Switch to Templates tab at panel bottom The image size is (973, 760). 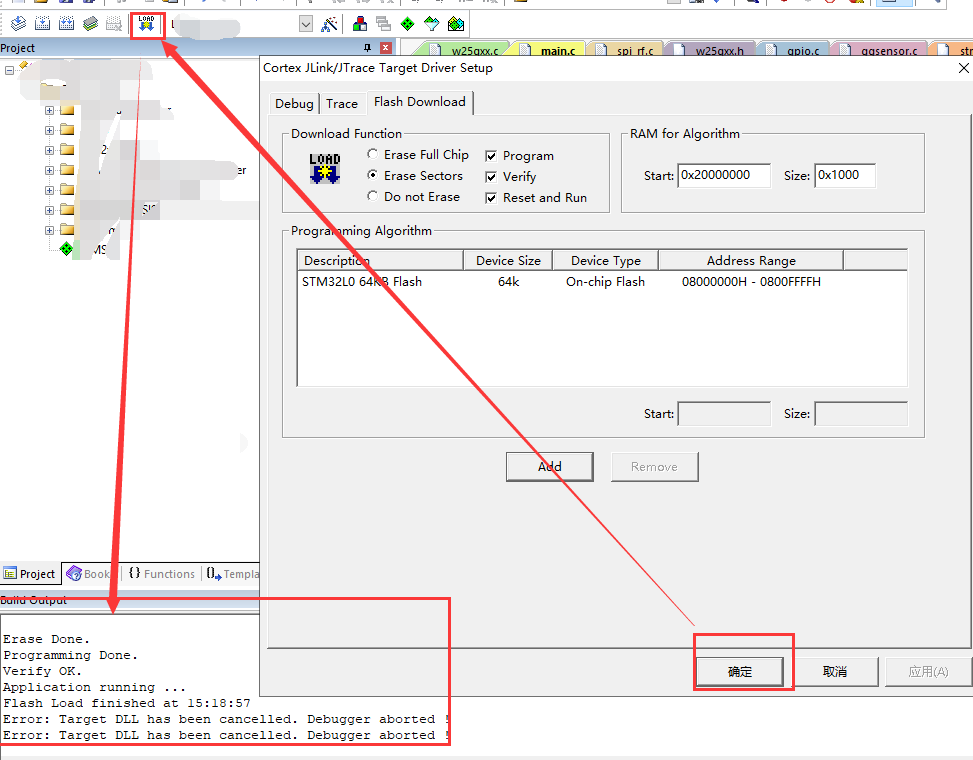tap(233, 574)
